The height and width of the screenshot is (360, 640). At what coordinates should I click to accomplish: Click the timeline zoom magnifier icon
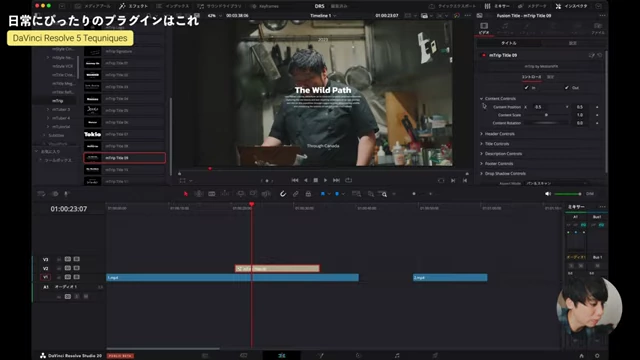click(x=384, y=194)
